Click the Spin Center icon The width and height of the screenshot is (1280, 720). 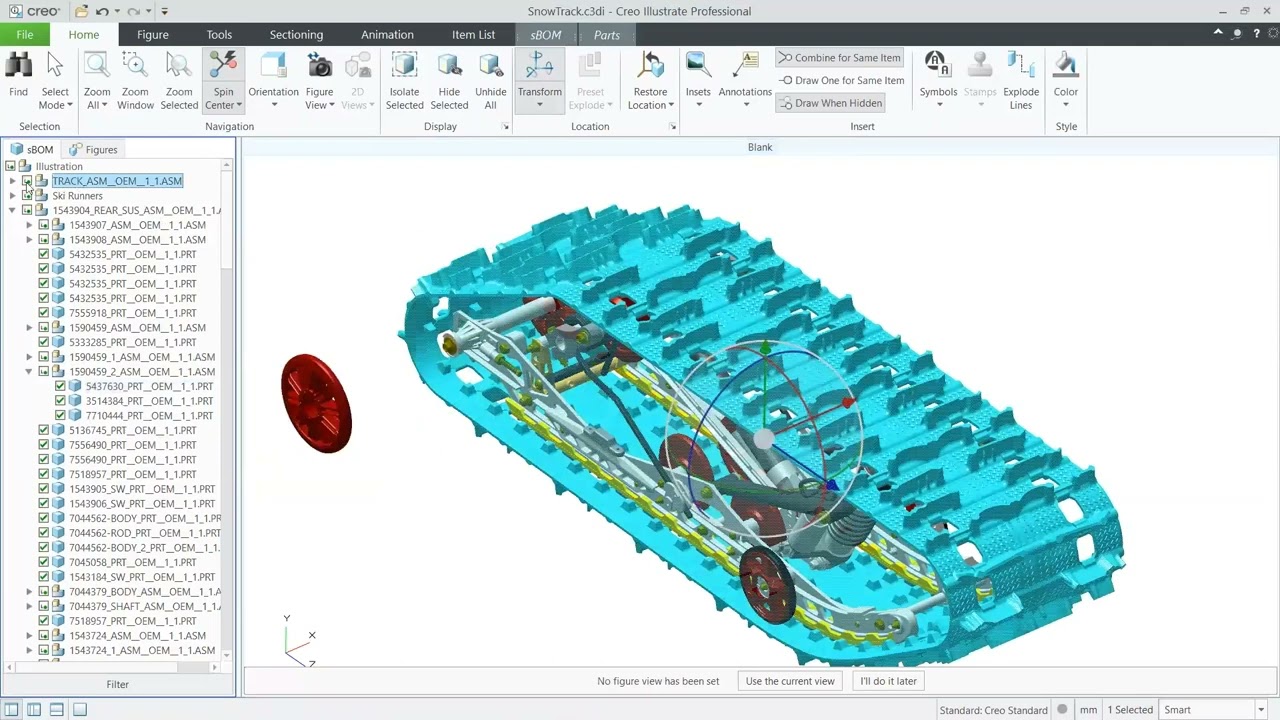(223, 66)
